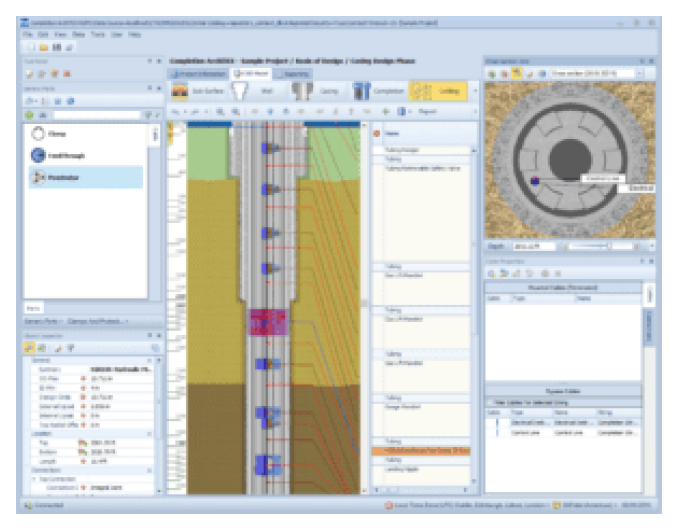Select the Clamp part icon
The height and width of the screenshot is (530, 678).
click(39, 131)
